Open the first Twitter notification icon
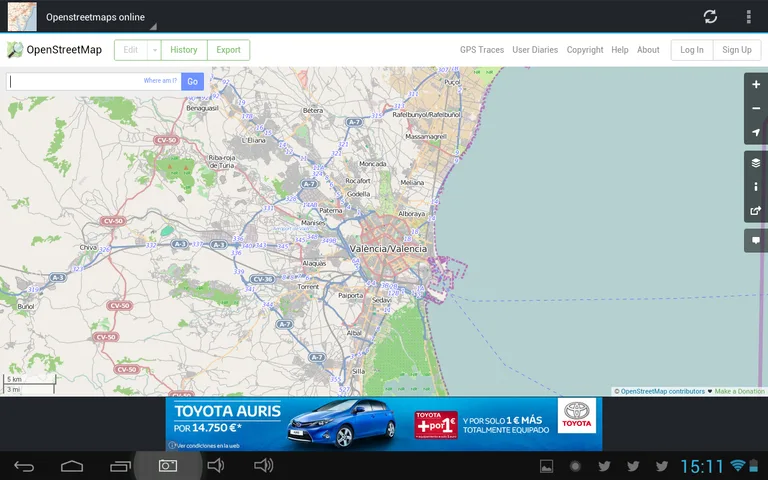Image resolution: width=768 pixels, height=480 pixels. tap(604, 466)
